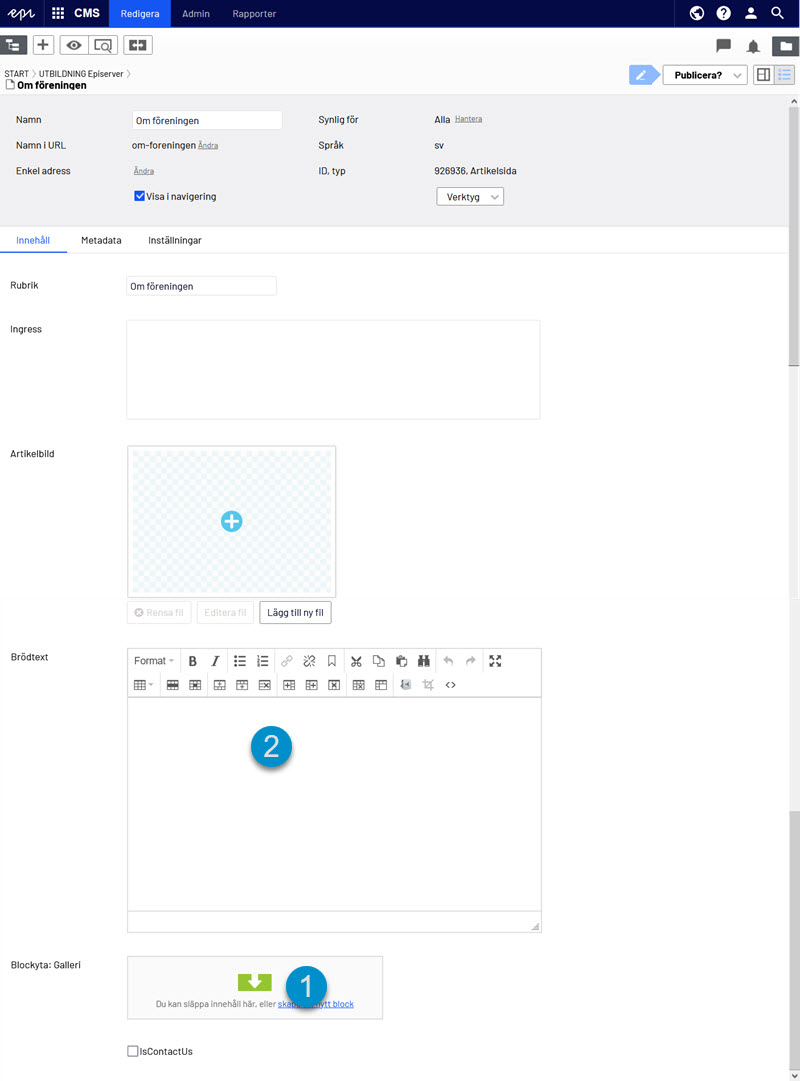The height and width of the screenshot is (1081, 800).
Task: Expand the Verktyg dropdown
Action: pyautogui.click(x=470, y=197)
